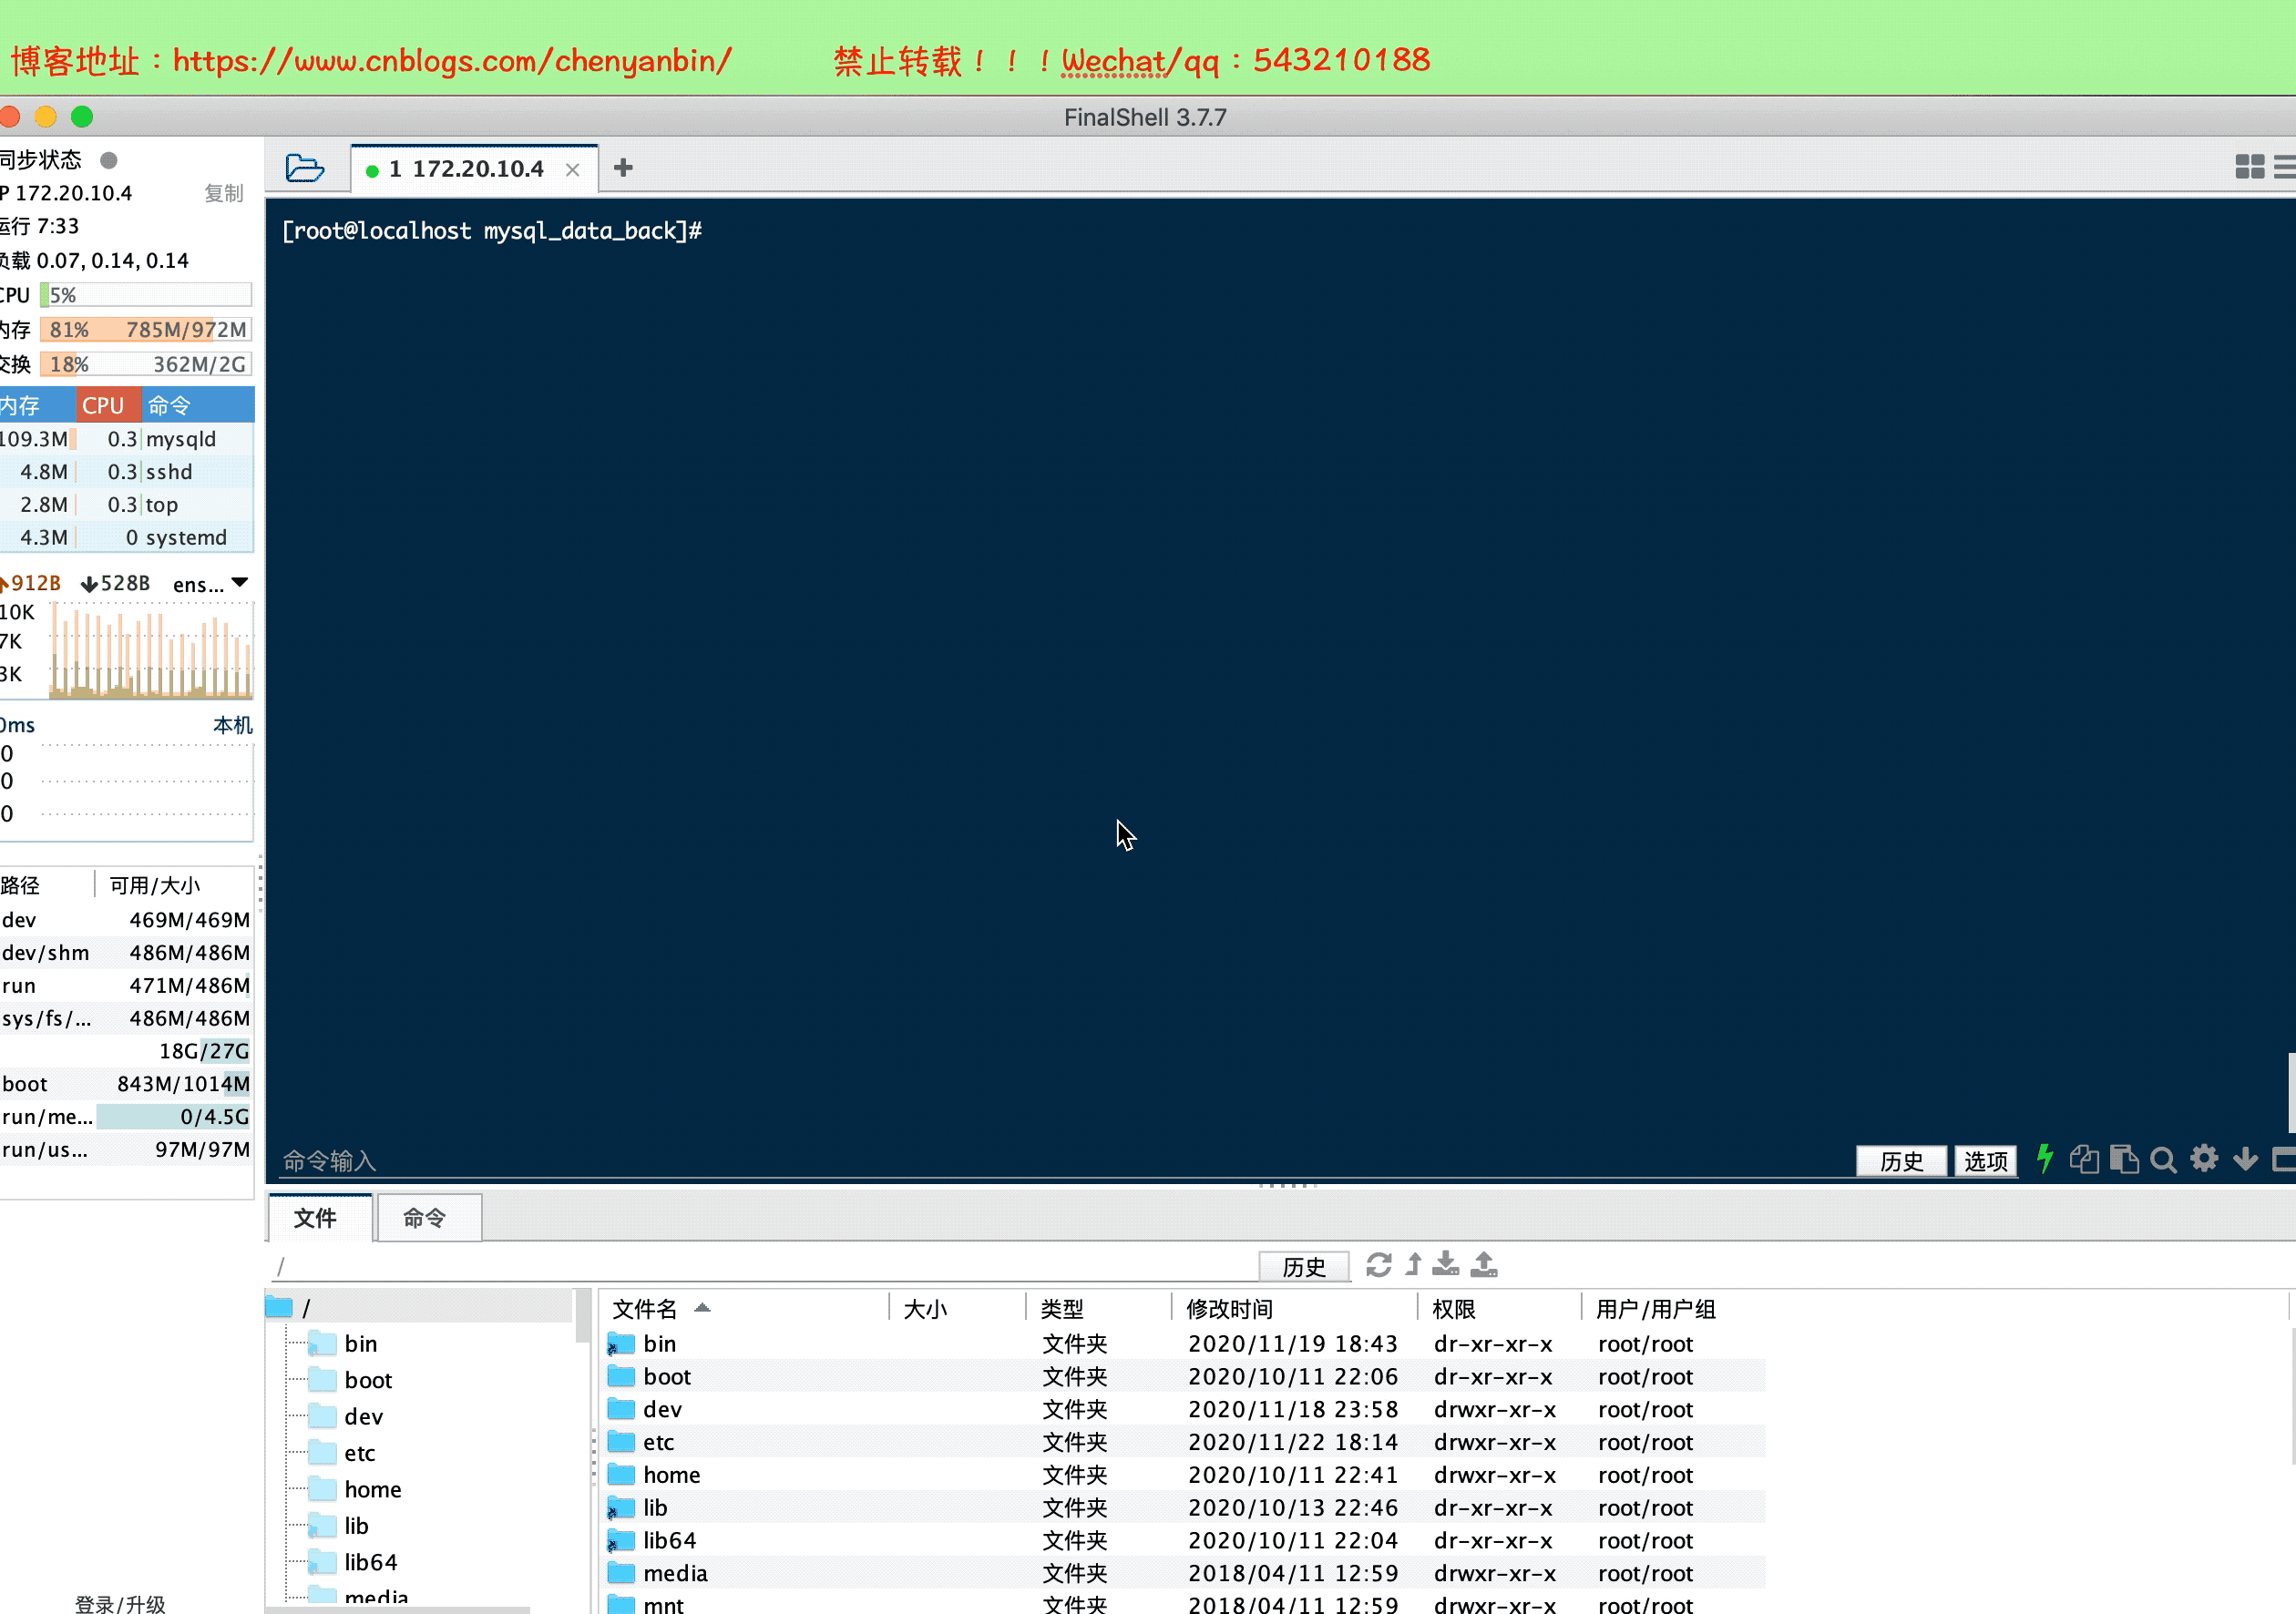Viewport: 2296px width, 1614px height.
Task: Click the paste icon in terminal toolbar
Action: 2123,1159
